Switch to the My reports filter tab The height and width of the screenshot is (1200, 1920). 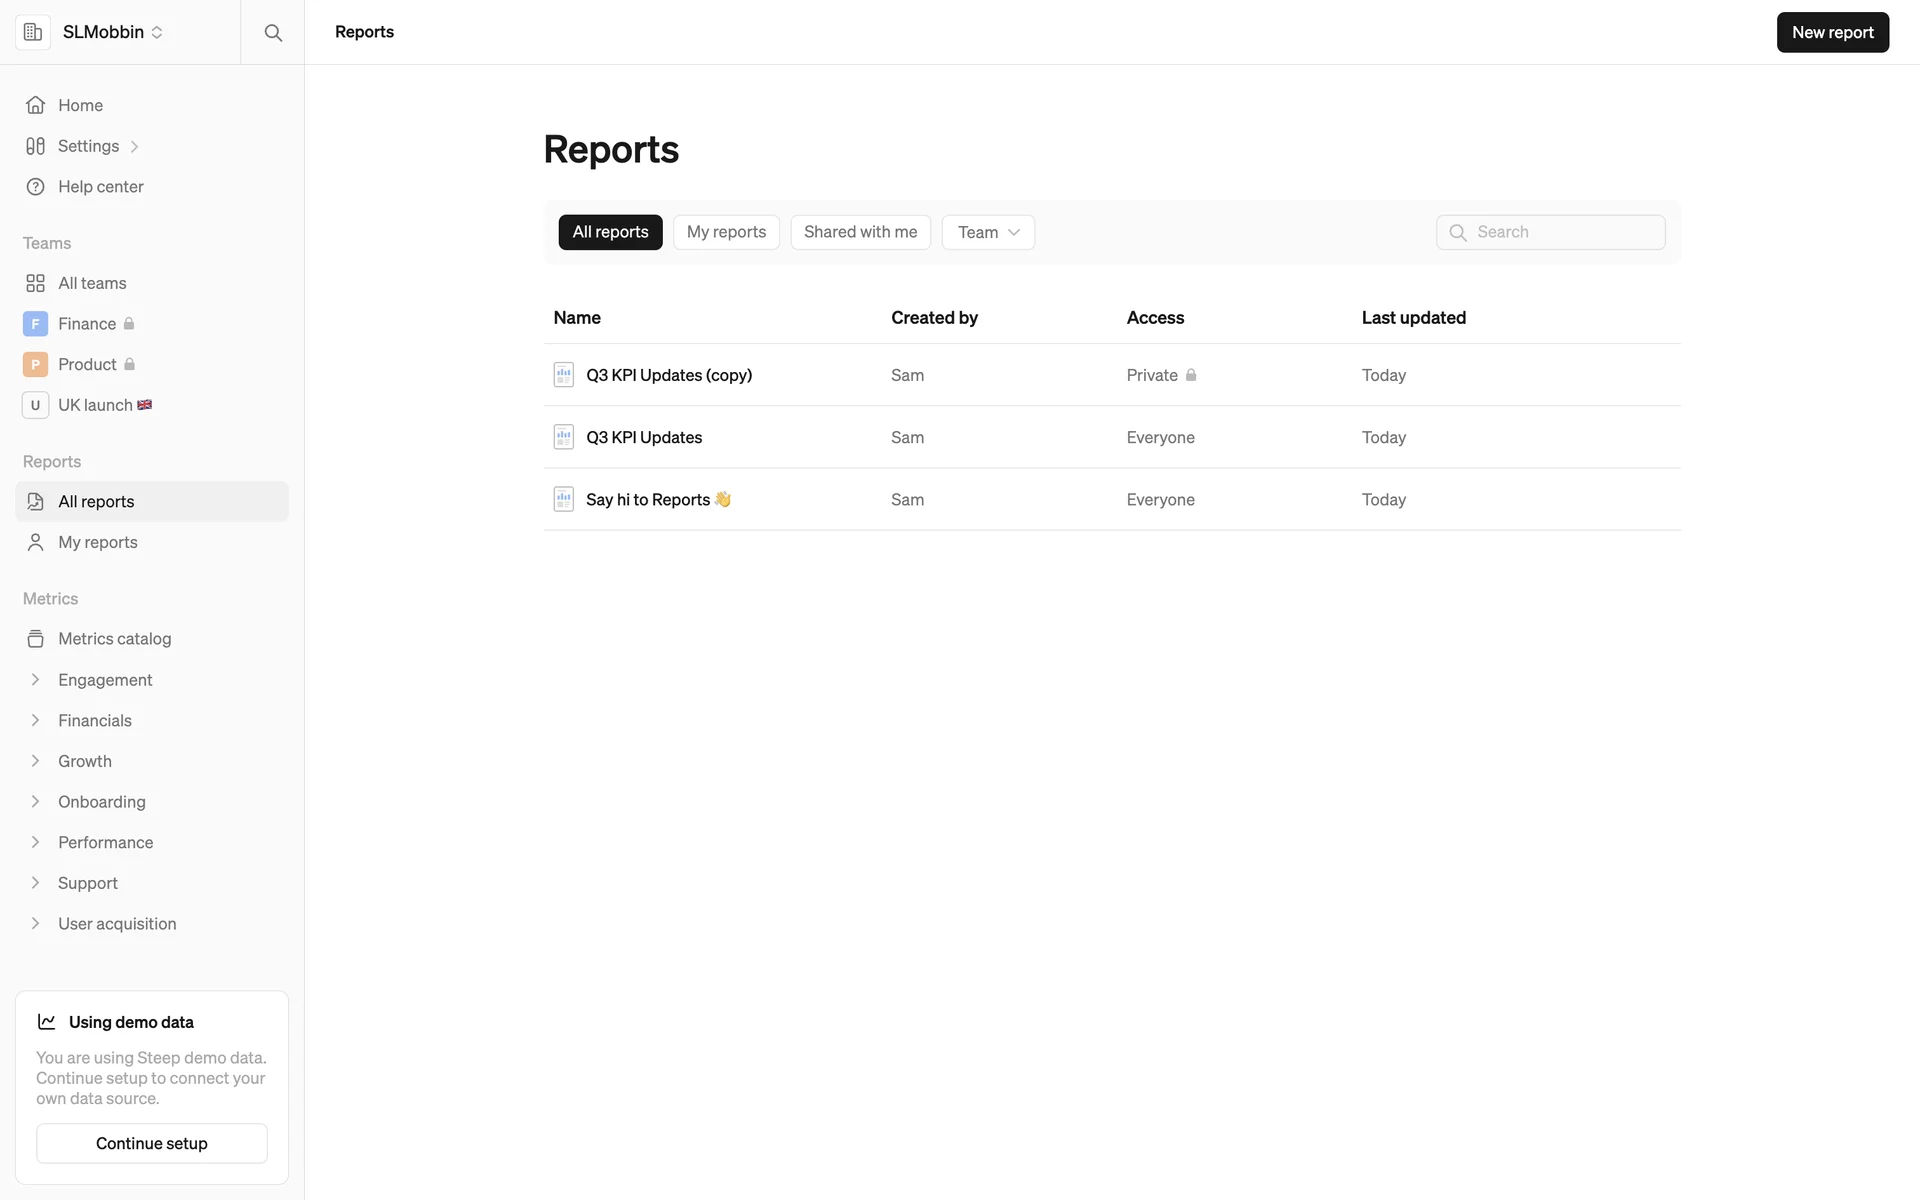[x=726, y=232]
